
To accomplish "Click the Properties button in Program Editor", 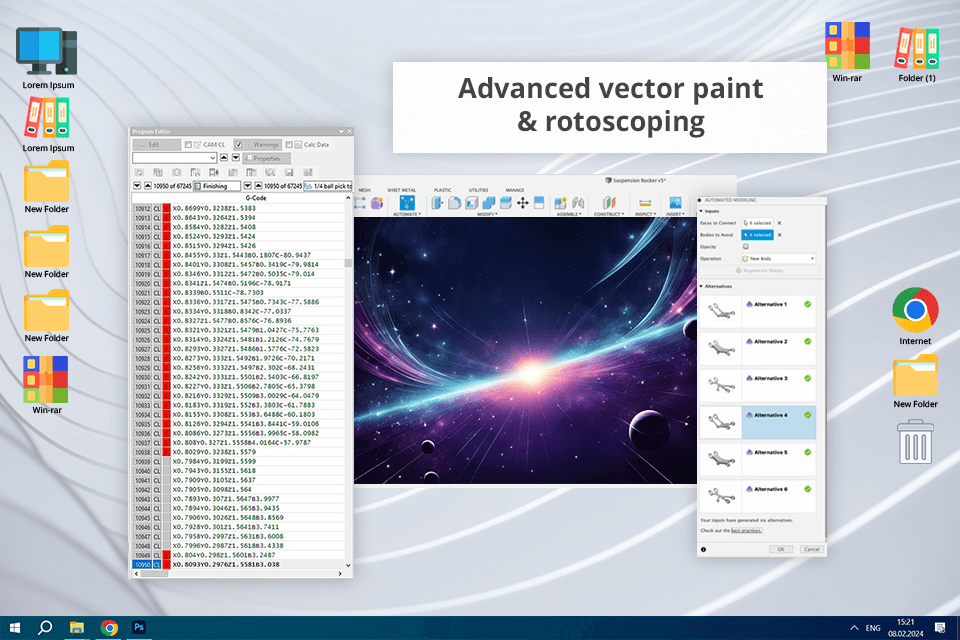I will [266, 158].
